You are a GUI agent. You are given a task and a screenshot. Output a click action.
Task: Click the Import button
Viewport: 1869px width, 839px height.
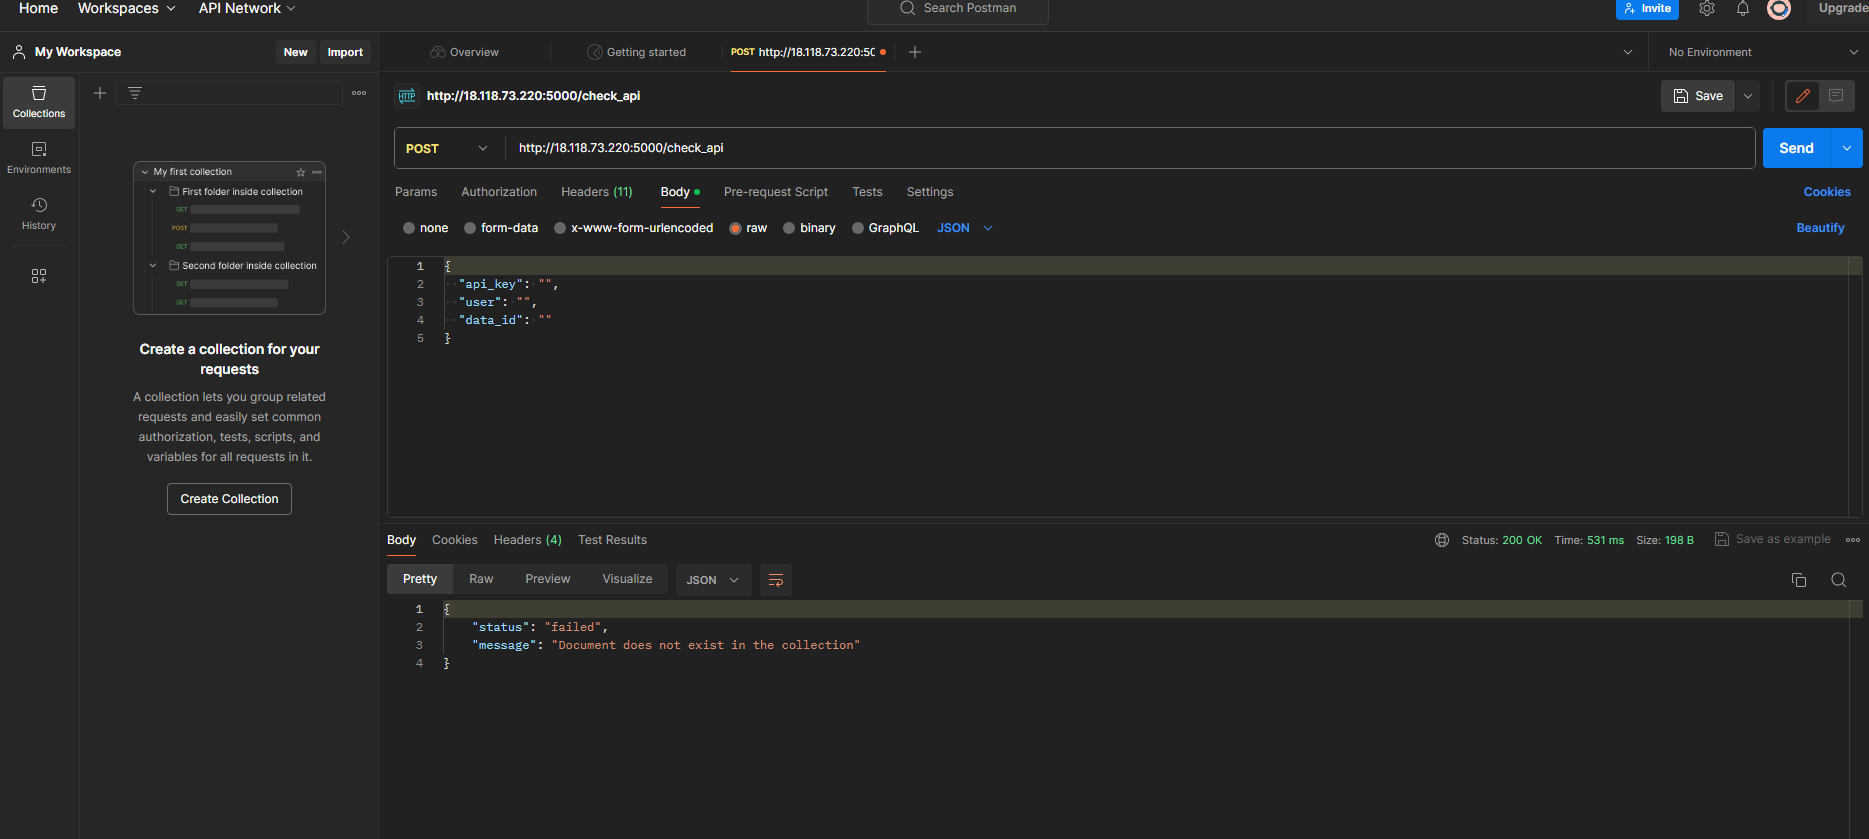pyautogui.click(x=345, y=52)
